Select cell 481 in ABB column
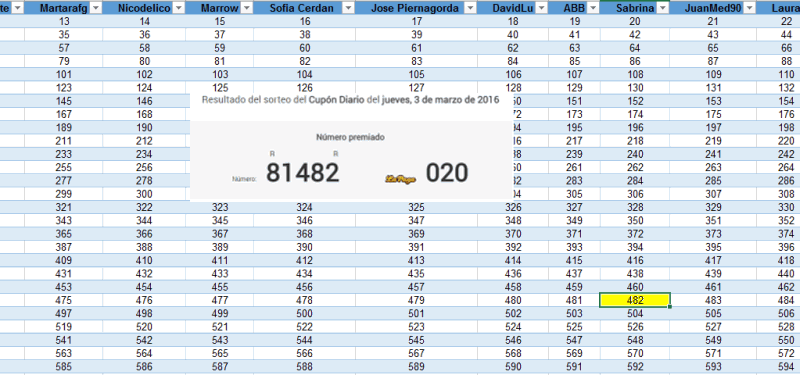The height and width of the screenshot is (375, 800). [x=574, y=300]
